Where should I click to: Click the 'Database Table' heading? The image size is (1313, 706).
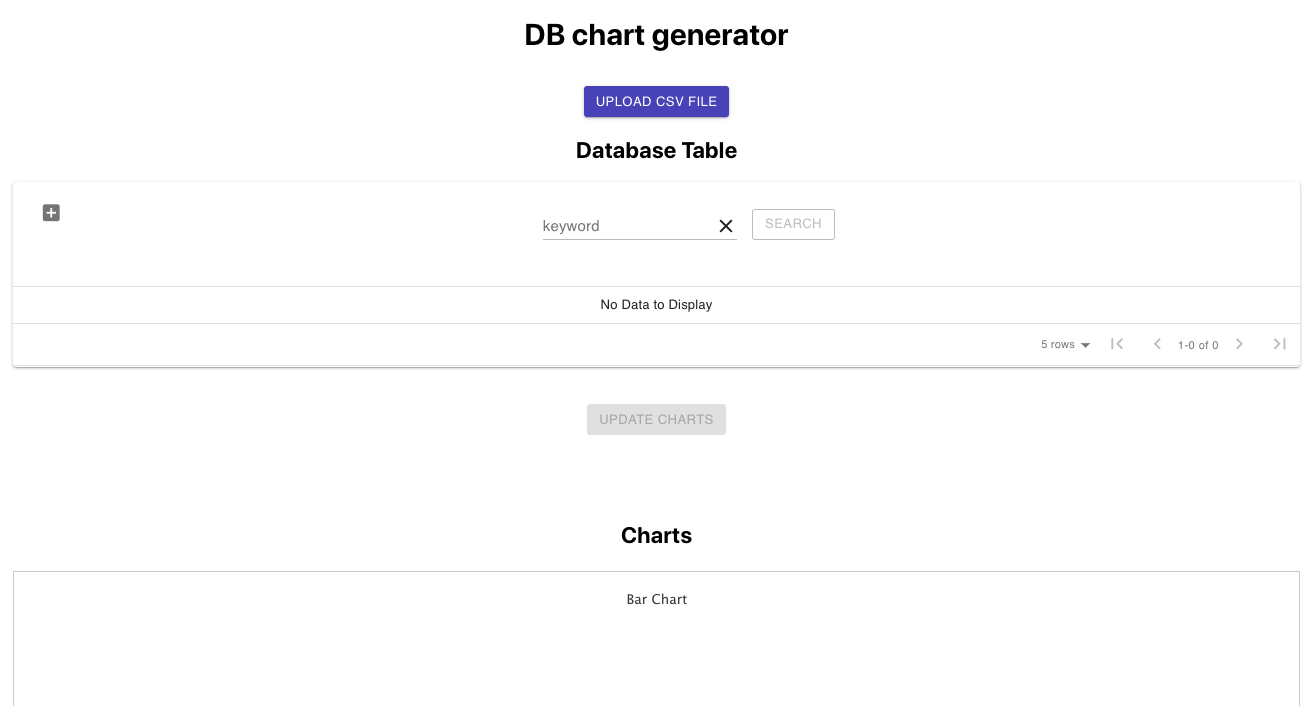[x=656, y=150]
